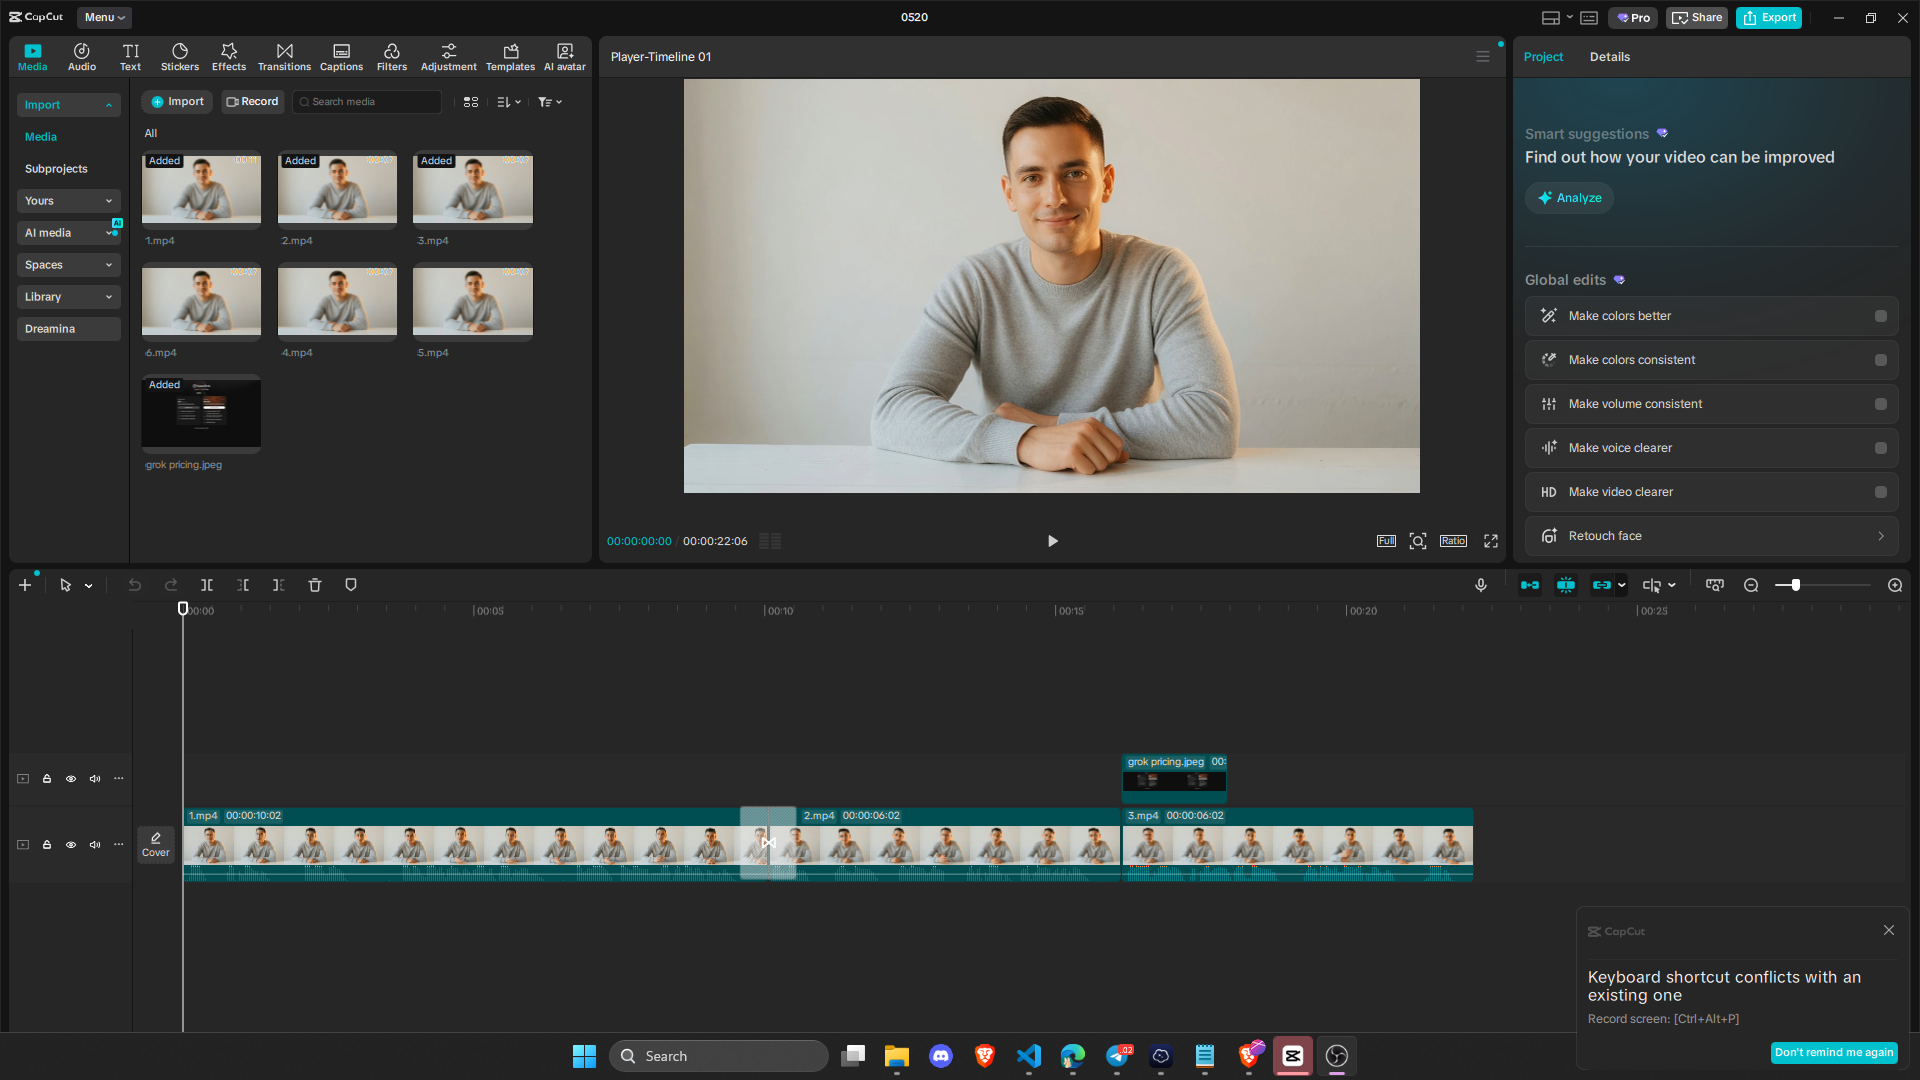Screen dimensions: 1920x1080
Task: Open full screen preview of player
Action: [x=1491, y=541]
